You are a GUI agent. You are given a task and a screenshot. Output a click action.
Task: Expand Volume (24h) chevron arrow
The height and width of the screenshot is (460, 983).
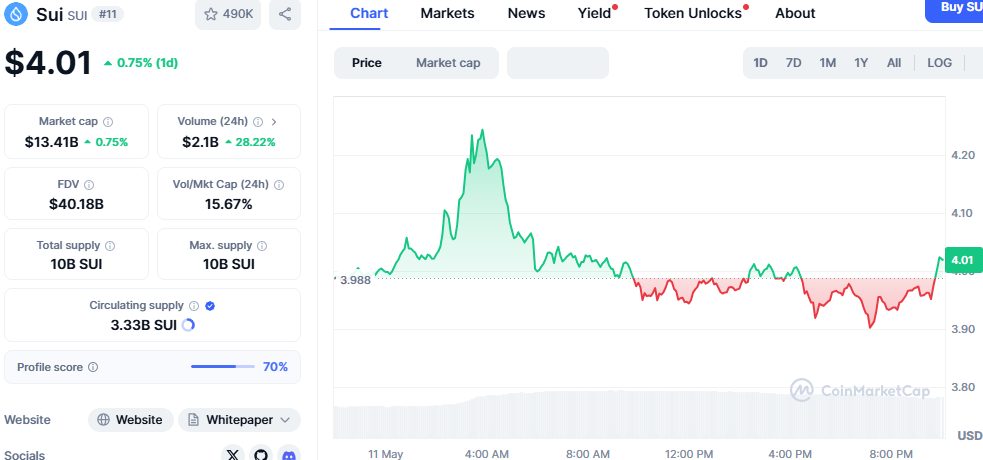(x=274, y=121)
